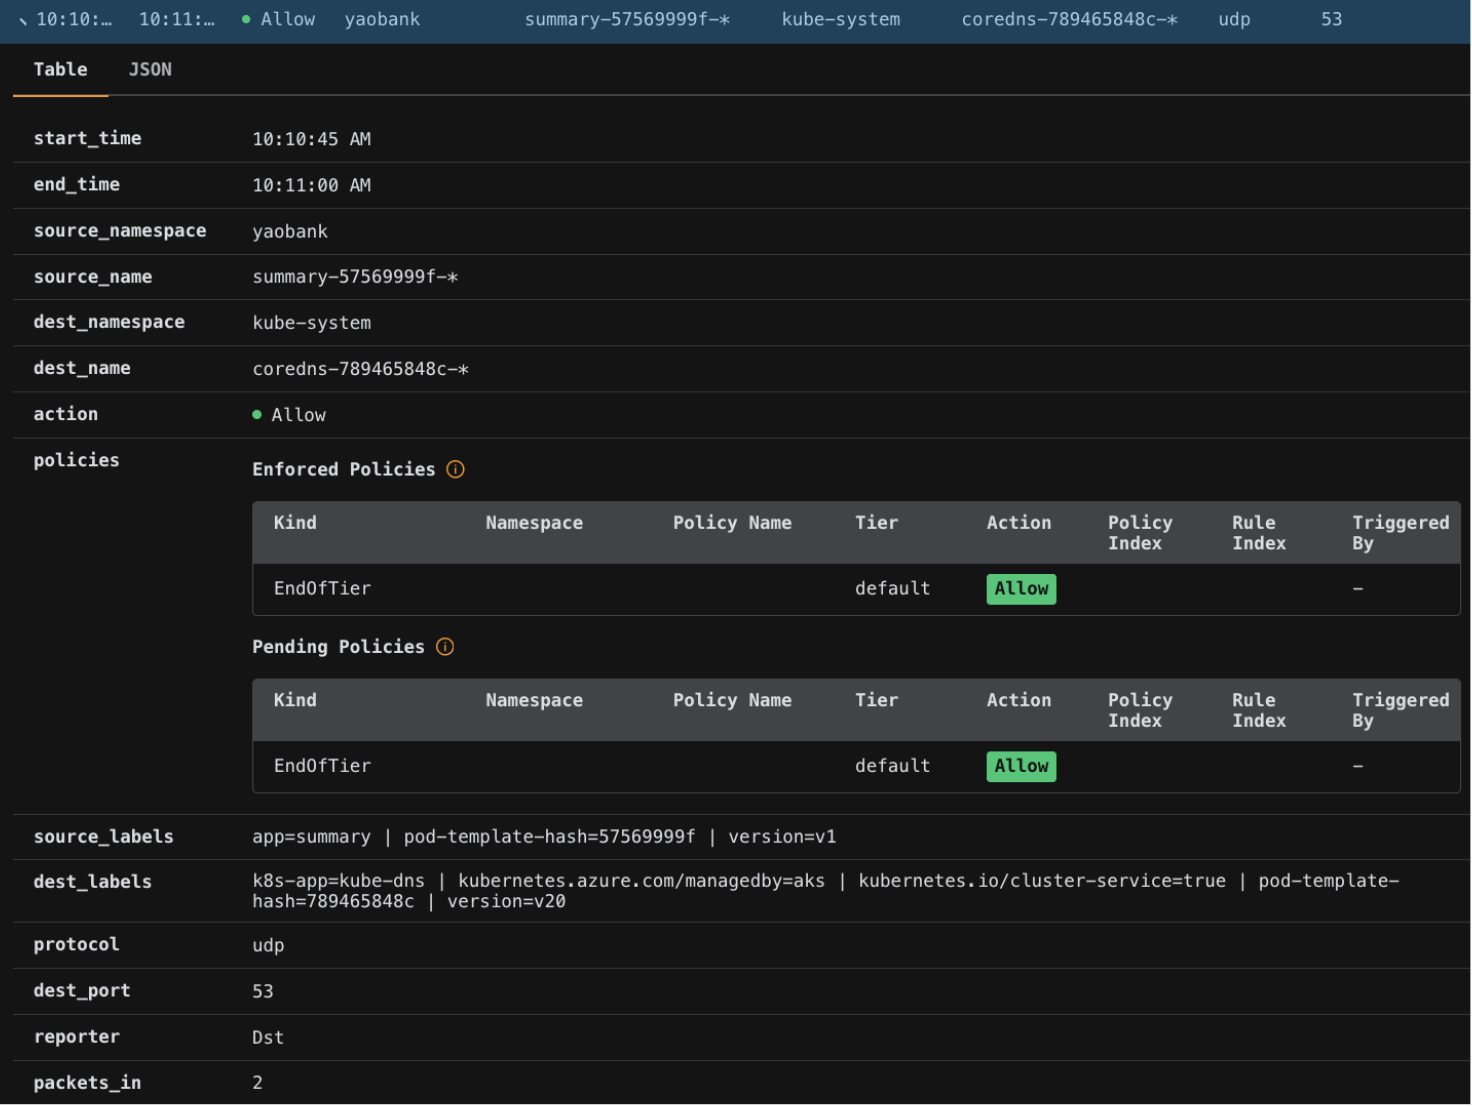Screen dimensions: 1472x1106
Task: Click Allow badge in Pending Policies table
Action: click(1021, 766)
